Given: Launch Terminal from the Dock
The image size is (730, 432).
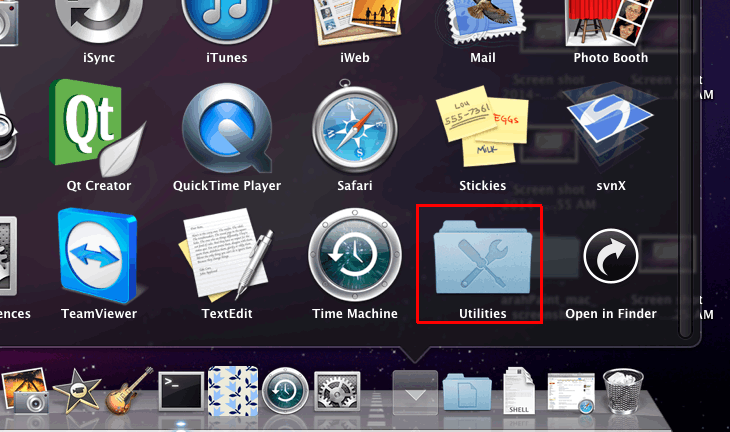Looking at the screenshot, I should pyautogui.click(x=181, y=391).
